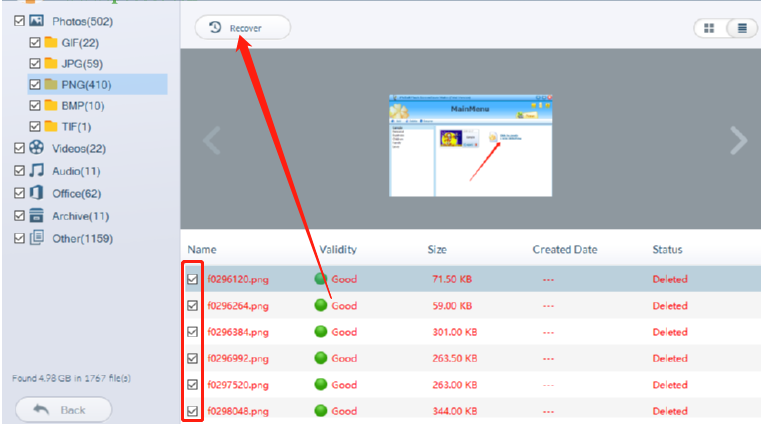
Task: Click the 71.50 KB size cell
Action: click(x=452, y=280)
